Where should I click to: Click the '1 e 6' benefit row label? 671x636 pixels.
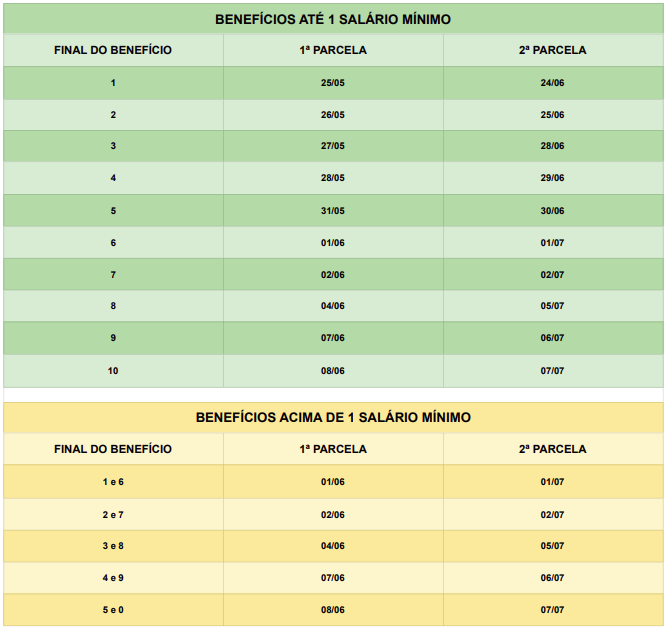click(x=113, y=482)
